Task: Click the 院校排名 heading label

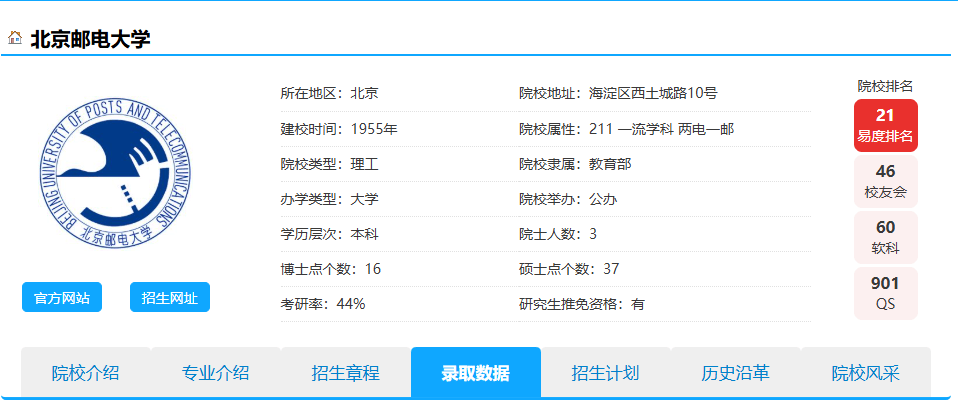Action: (885, 86)
